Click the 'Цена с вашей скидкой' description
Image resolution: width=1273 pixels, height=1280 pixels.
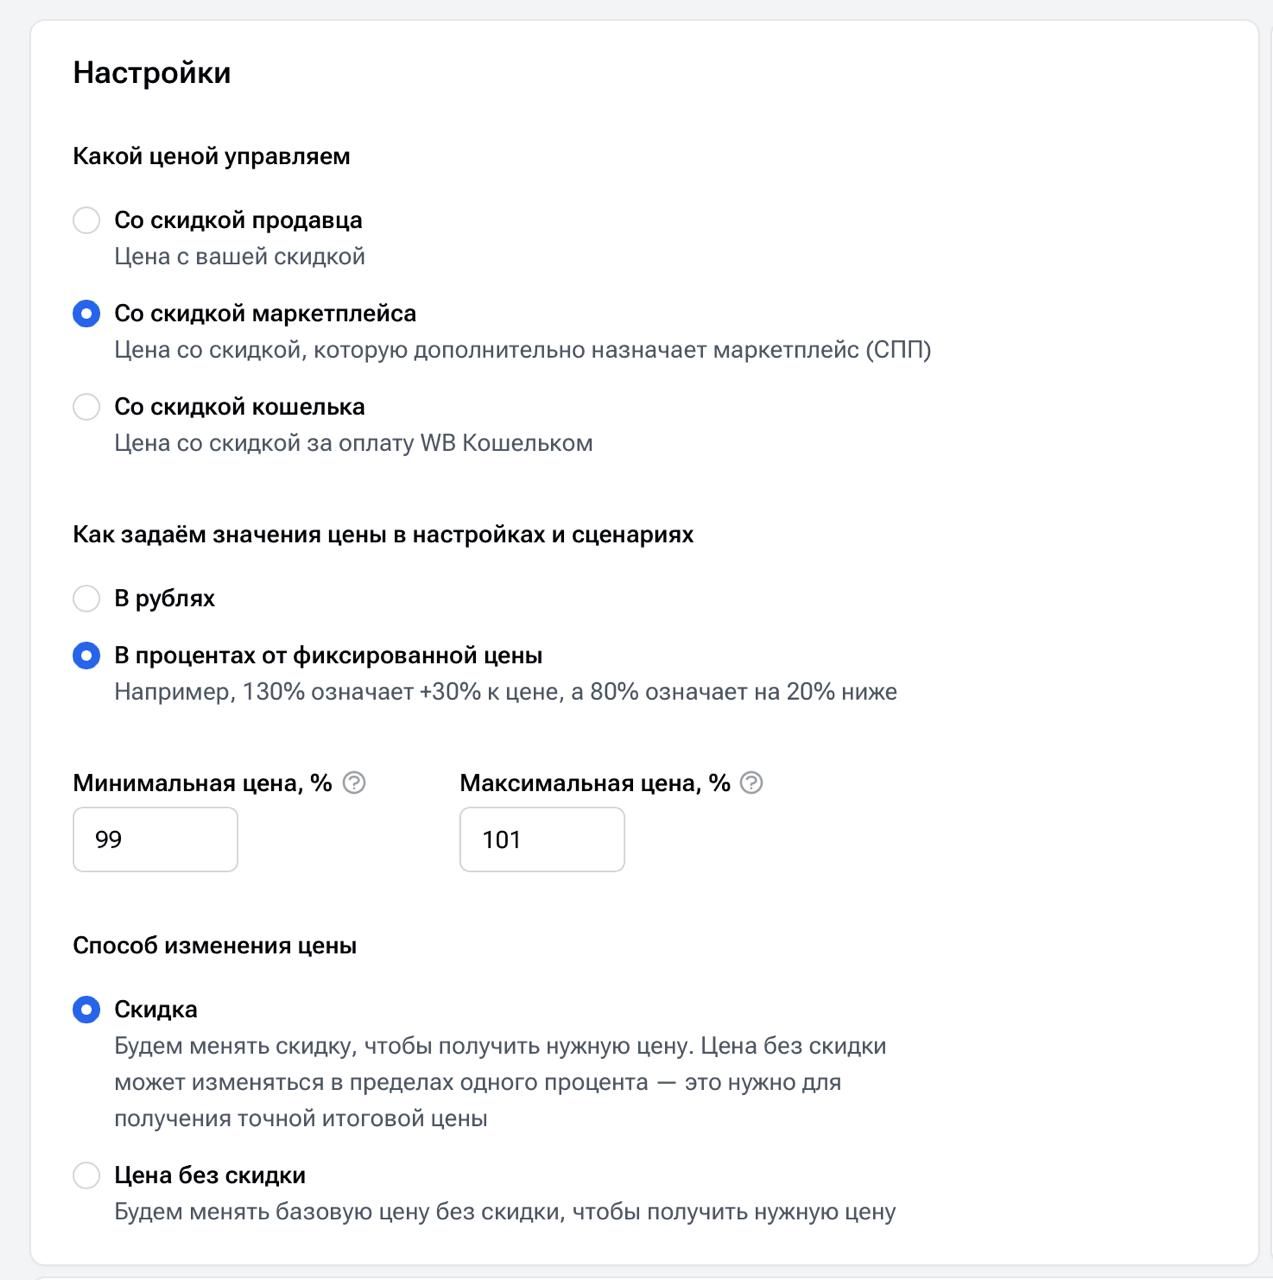[x=239, y=257]
